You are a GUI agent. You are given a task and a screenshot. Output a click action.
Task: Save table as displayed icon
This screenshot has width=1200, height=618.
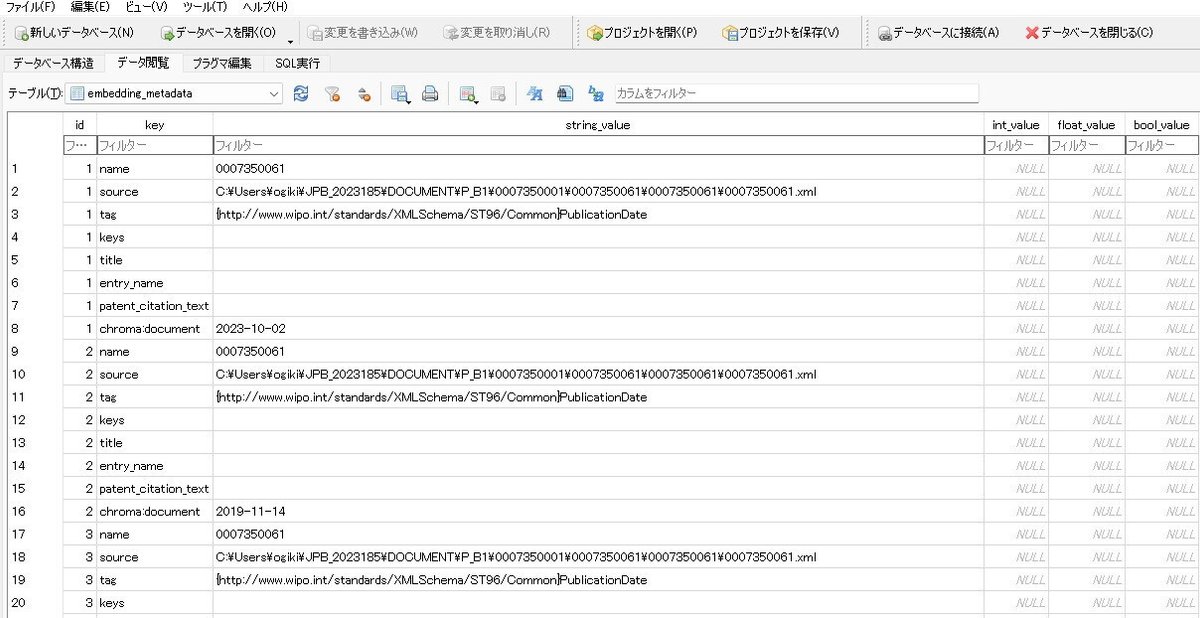401,93
